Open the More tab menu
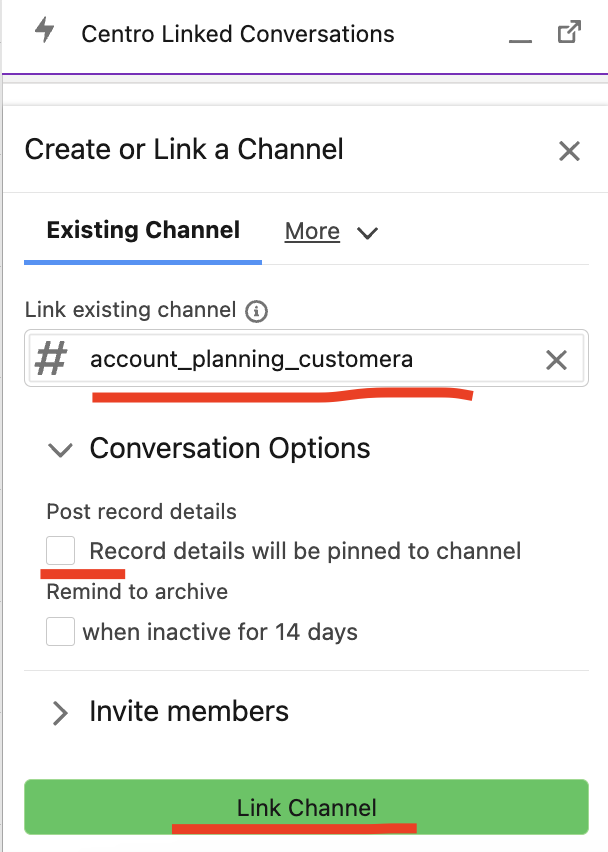The image size is (608, 852). pyautogui.click(x=312, y=231)
